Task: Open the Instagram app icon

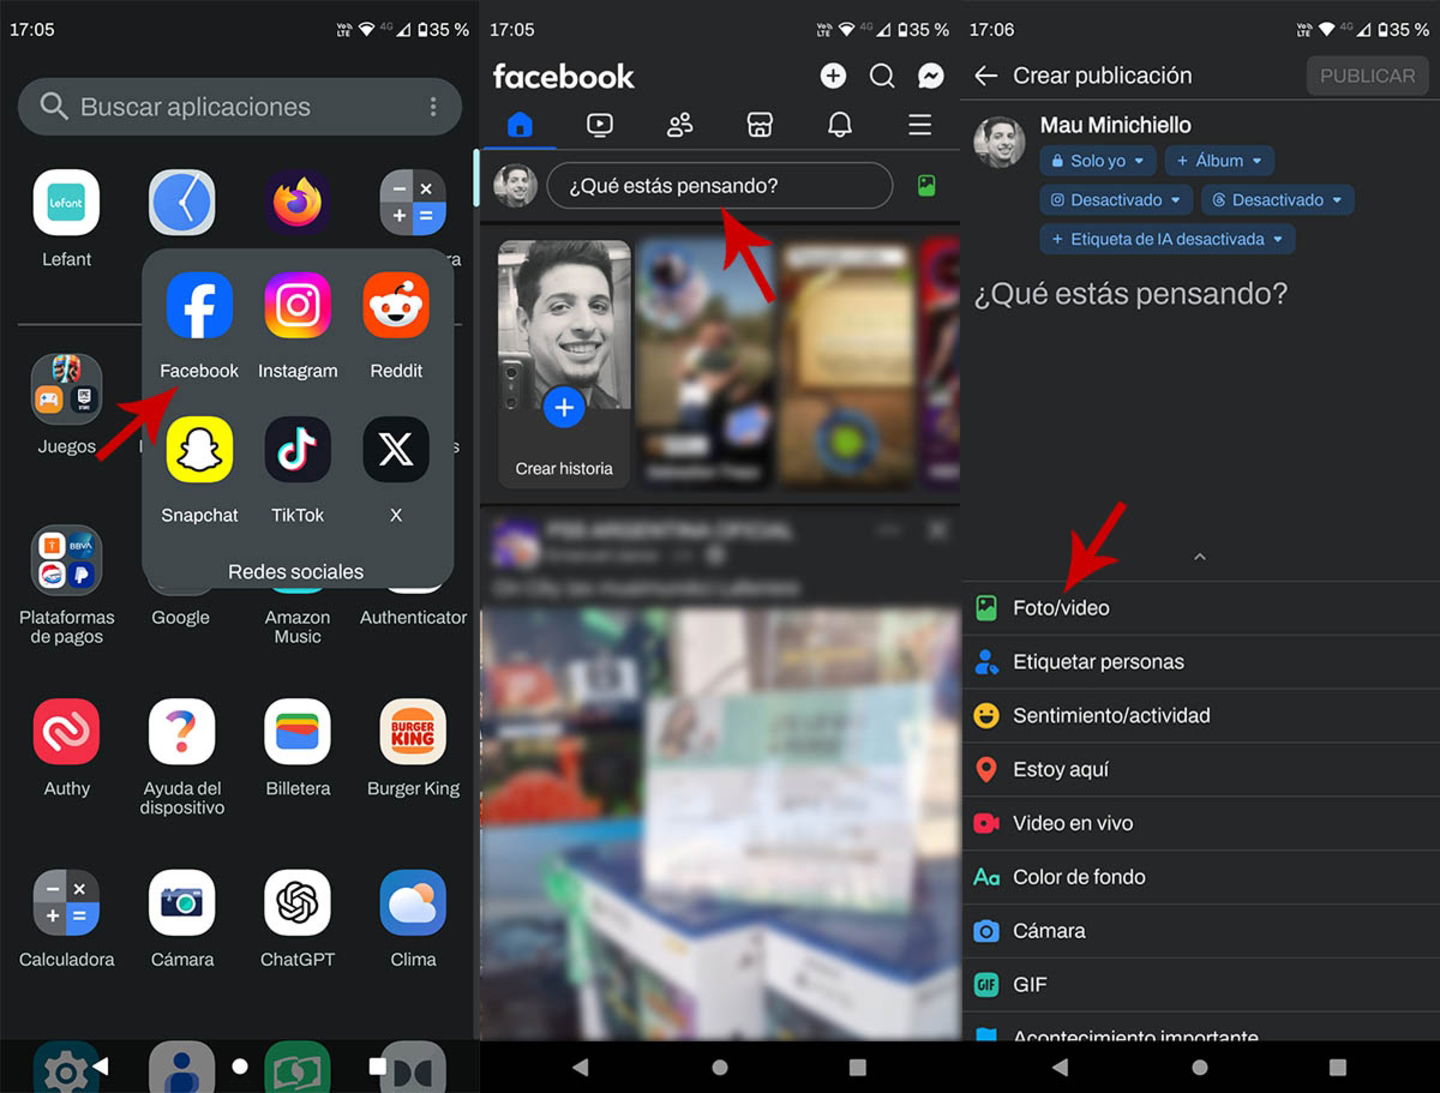Action: [x=297, y=305]
